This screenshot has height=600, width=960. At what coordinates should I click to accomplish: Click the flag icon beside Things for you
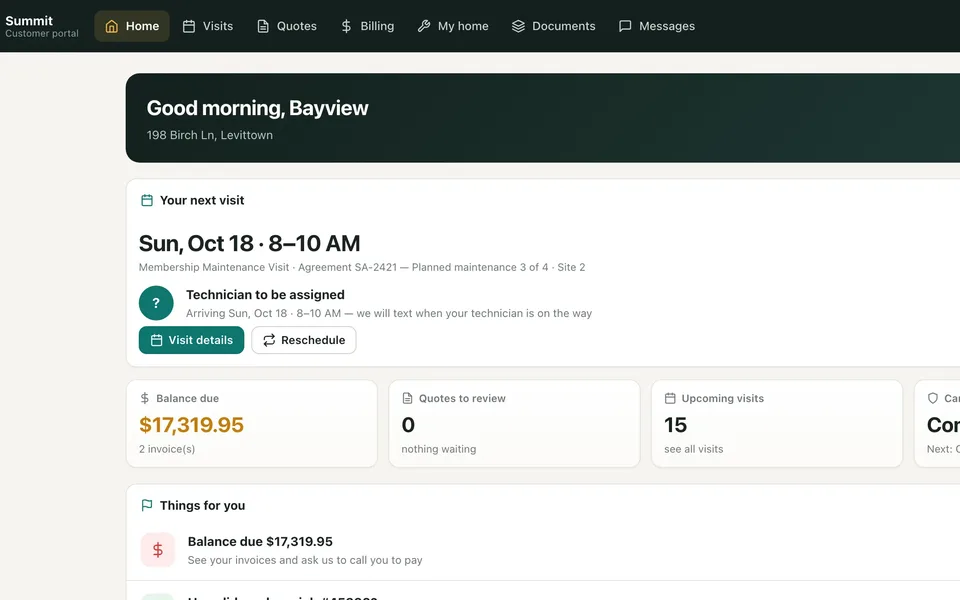[x=147, y=505]
